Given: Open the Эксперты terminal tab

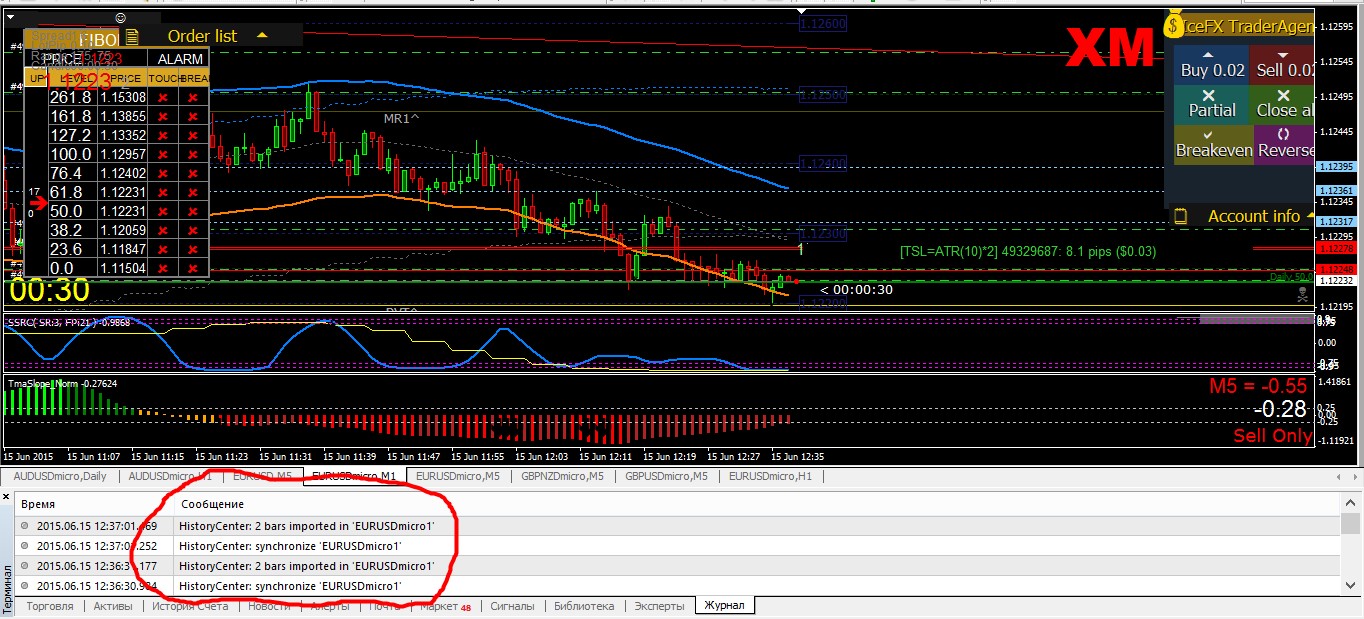Looking at the screenshot, I should 660,606.
